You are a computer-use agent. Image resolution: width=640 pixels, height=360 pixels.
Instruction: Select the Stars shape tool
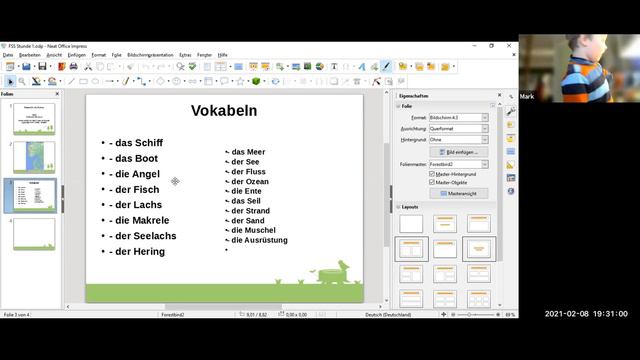[x=240, y=82]
